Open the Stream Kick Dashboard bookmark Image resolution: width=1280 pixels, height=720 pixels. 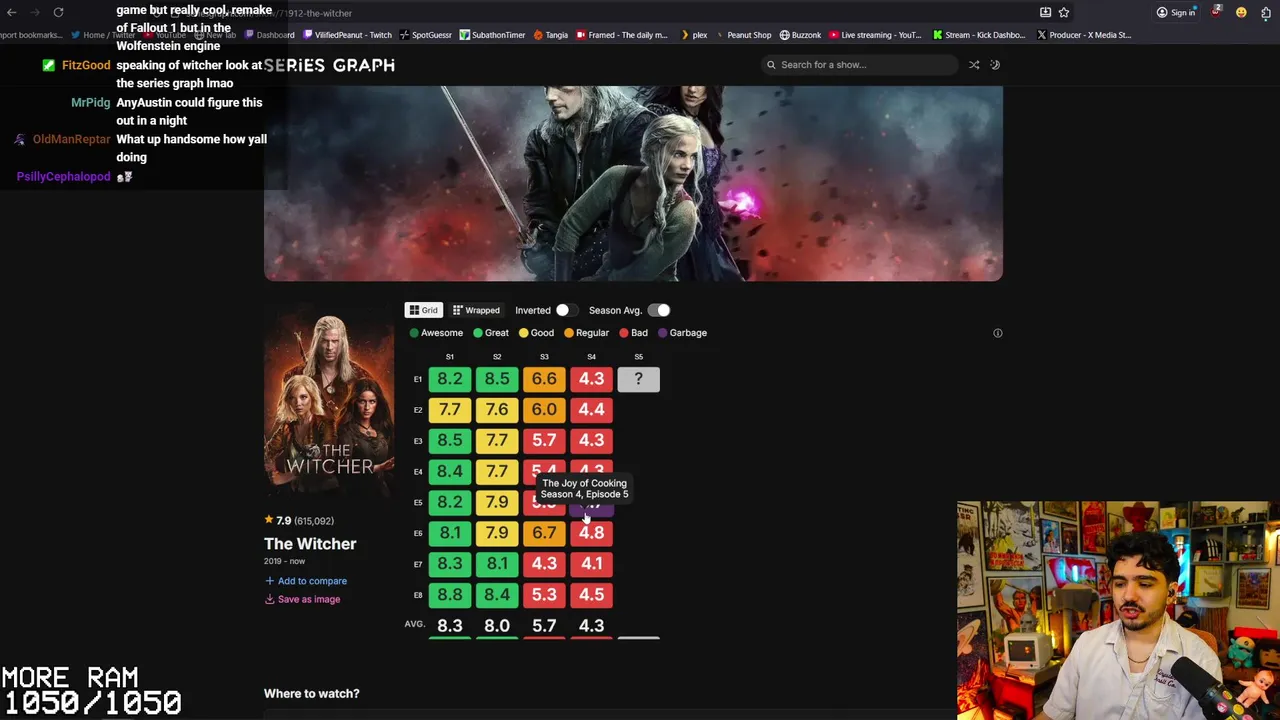pyautogui.click(x=979, y=35)
